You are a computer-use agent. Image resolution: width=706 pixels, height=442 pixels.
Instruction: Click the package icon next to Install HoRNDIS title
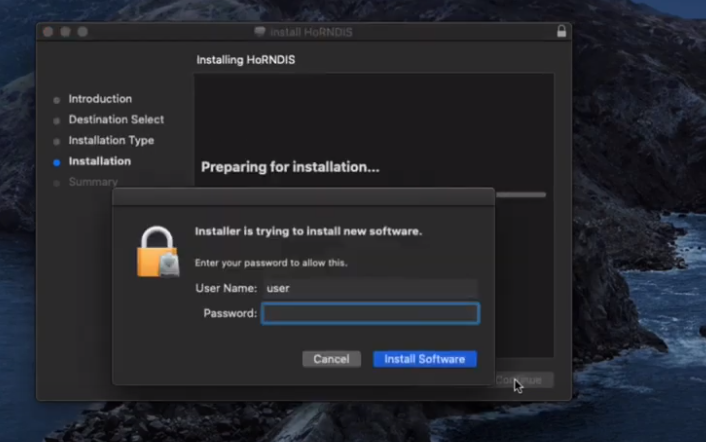(260, 32)
